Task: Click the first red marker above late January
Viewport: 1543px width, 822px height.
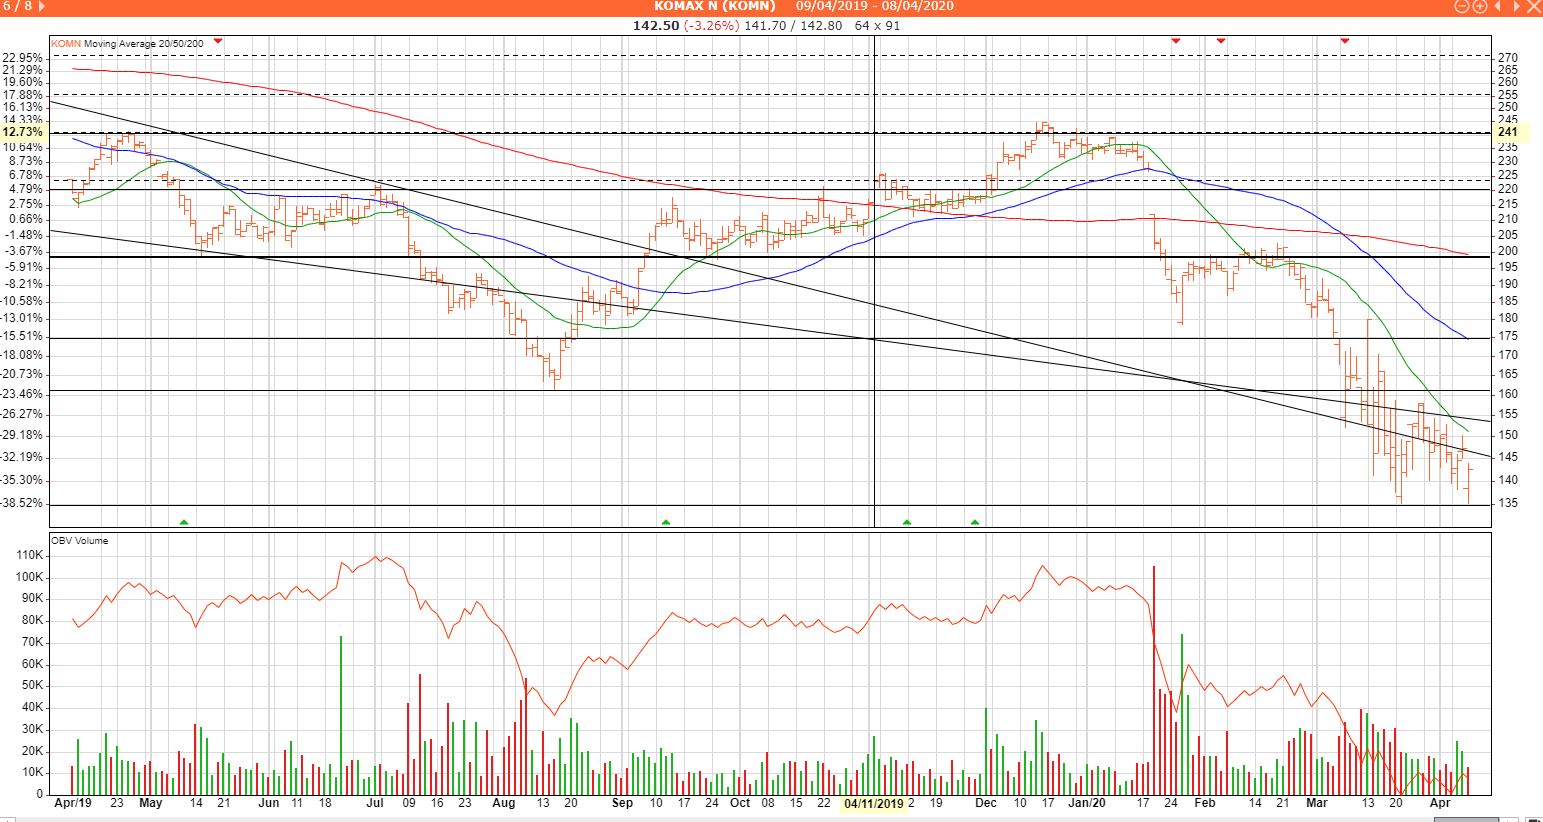Action: pos(1176,41)
